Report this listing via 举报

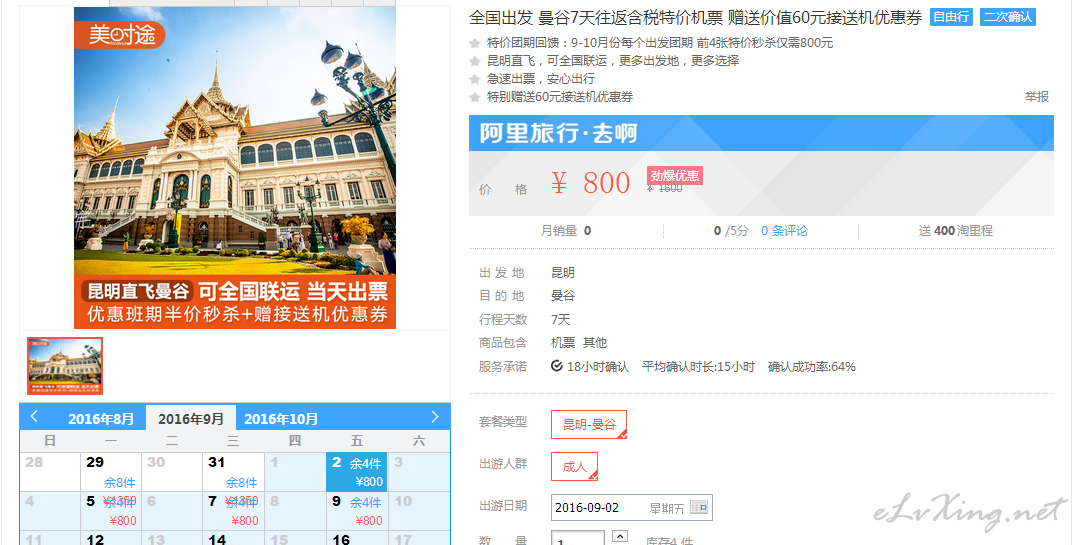click(1036, 97)
